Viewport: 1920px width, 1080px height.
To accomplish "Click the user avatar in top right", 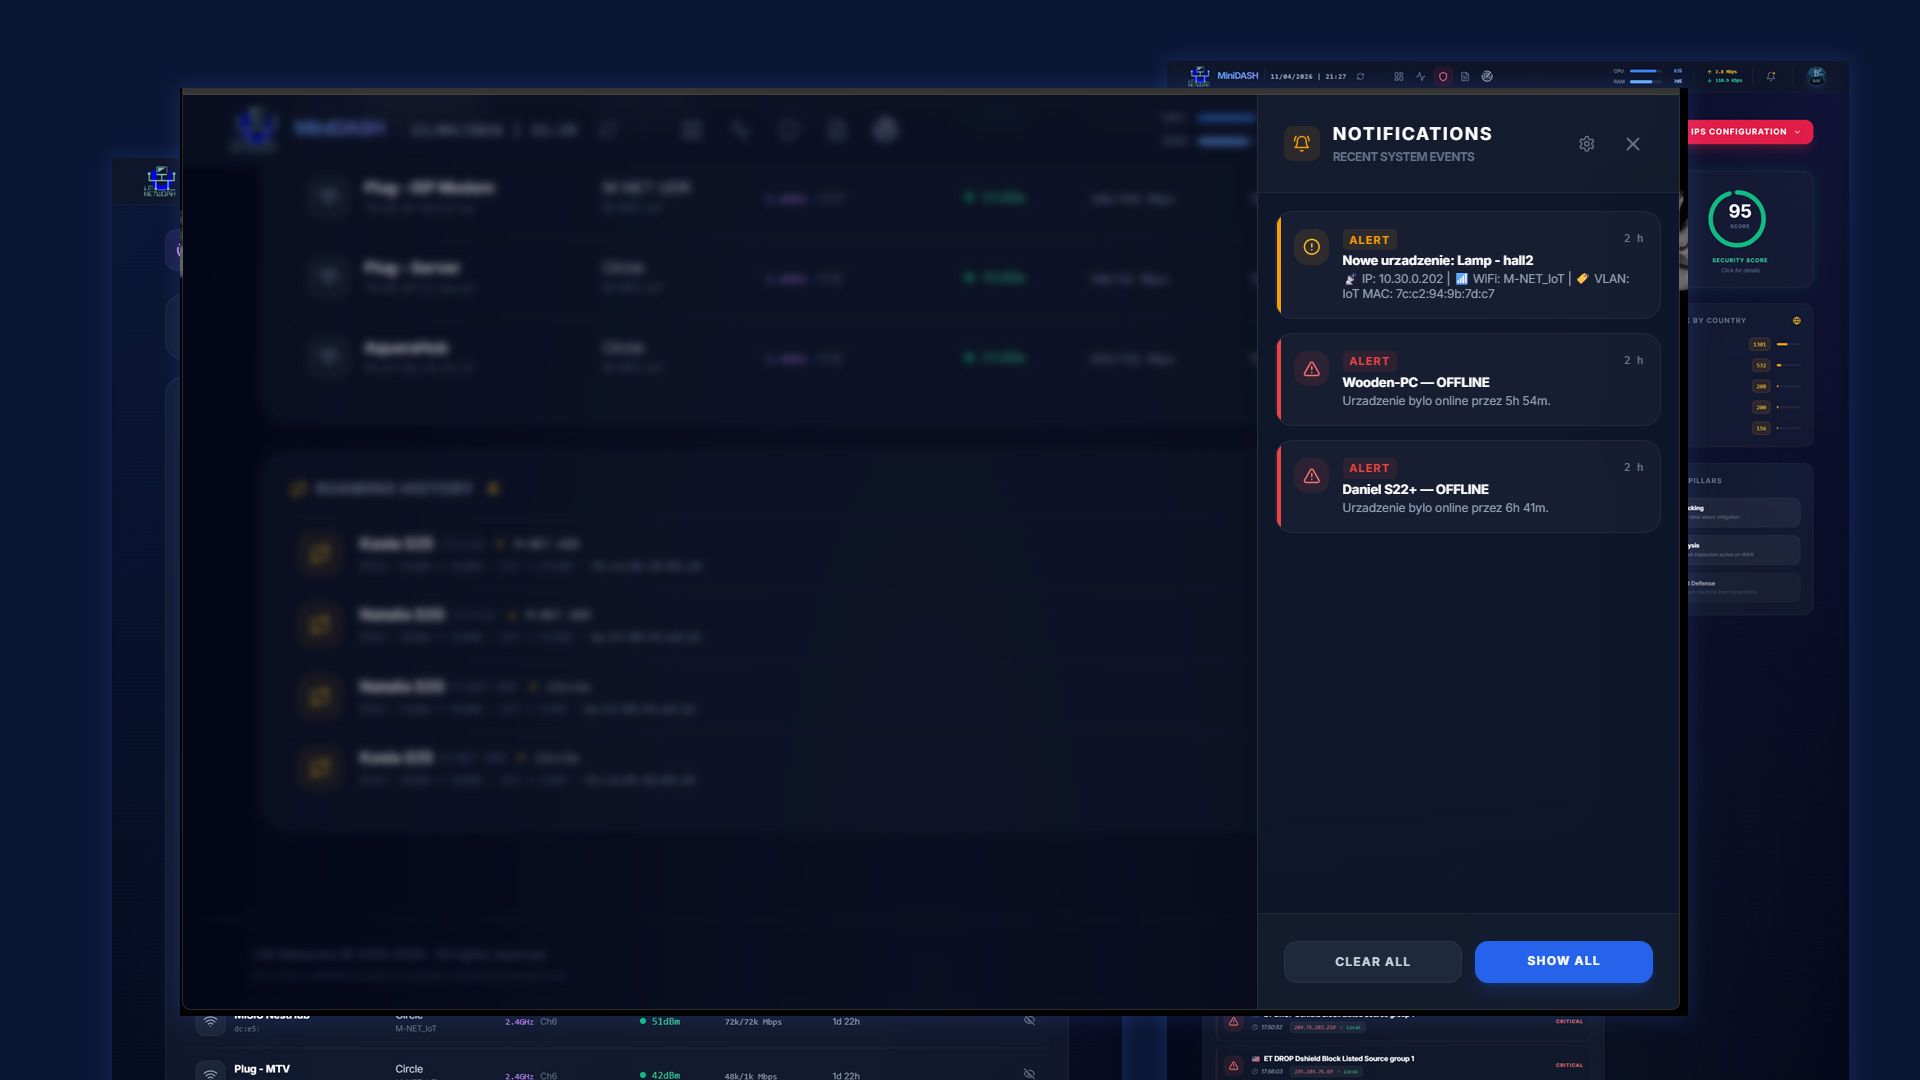I will 1816,76.
